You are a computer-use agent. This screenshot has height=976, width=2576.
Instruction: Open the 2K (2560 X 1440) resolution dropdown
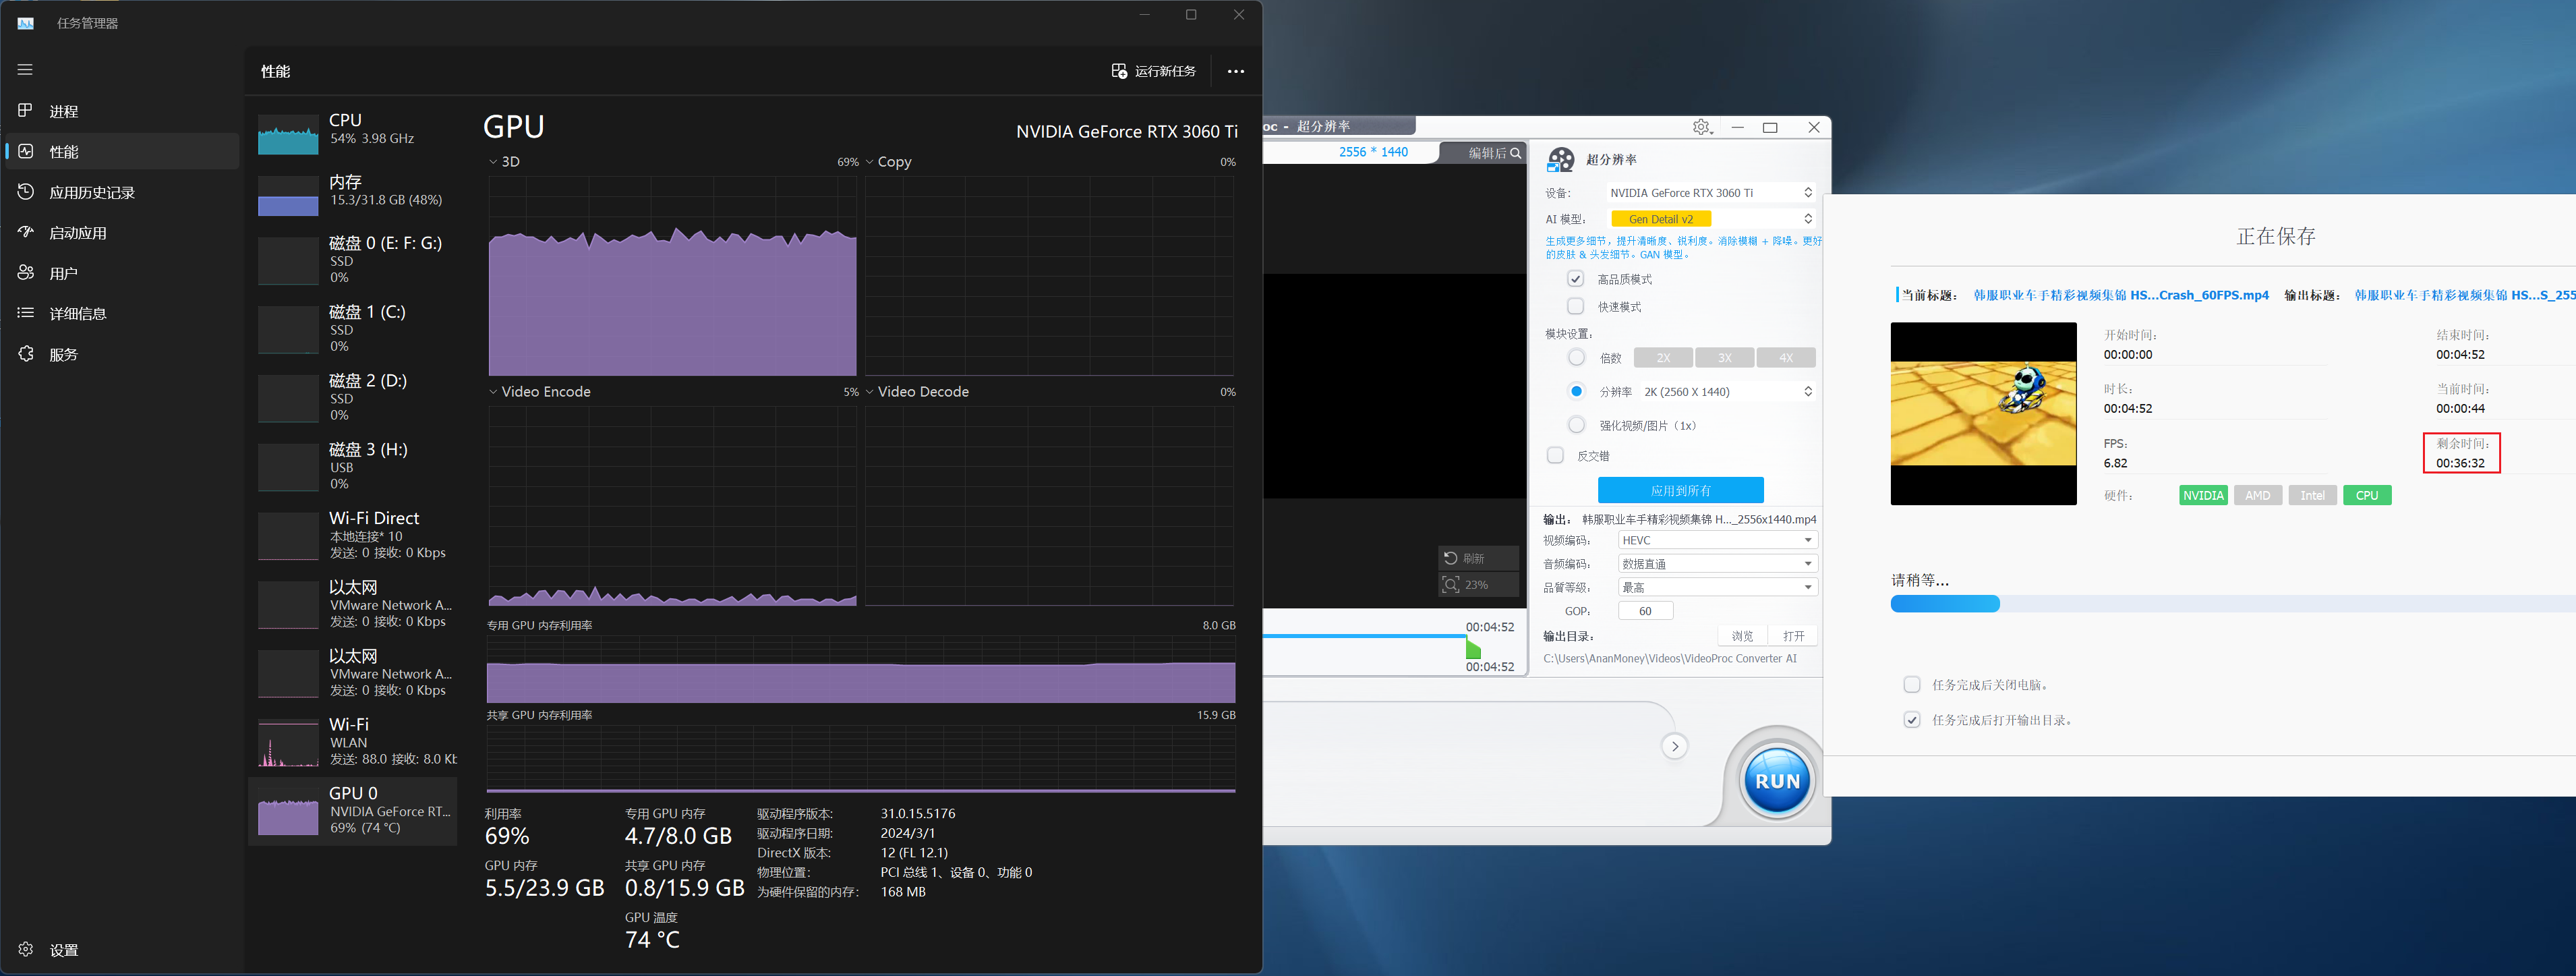click(x=1728, y=392)
